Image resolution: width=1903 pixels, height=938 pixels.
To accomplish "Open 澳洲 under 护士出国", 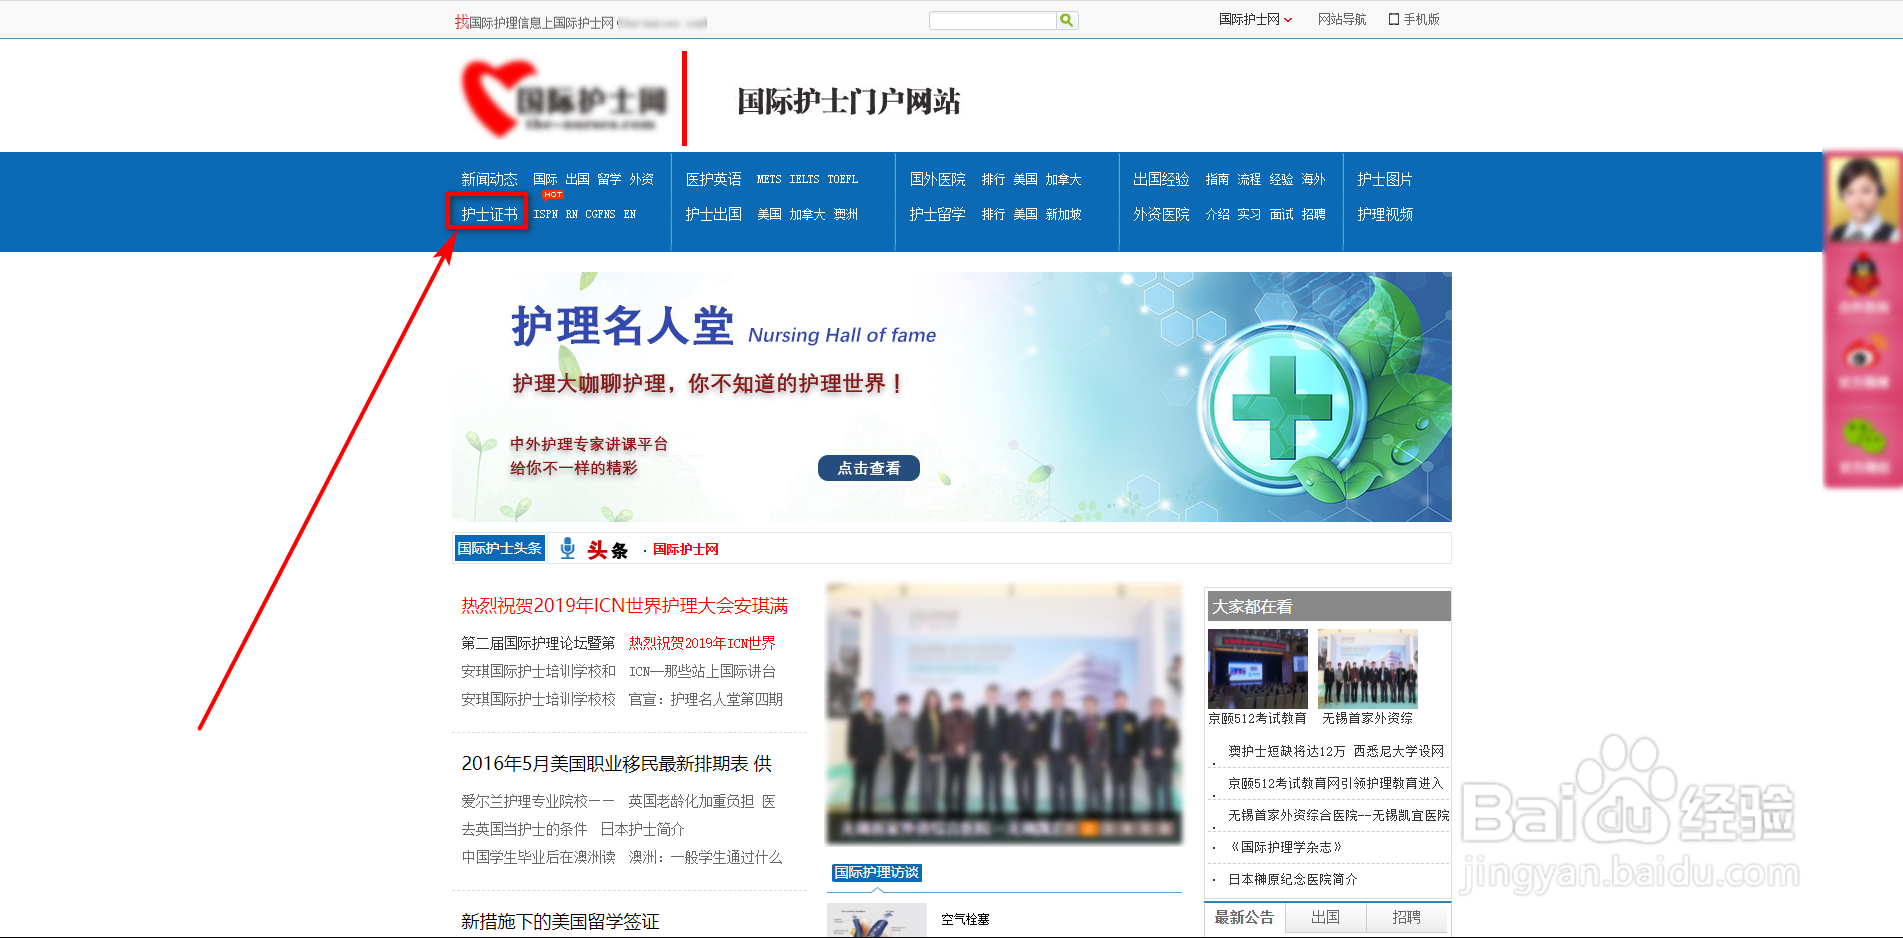I will coord(846,214).
